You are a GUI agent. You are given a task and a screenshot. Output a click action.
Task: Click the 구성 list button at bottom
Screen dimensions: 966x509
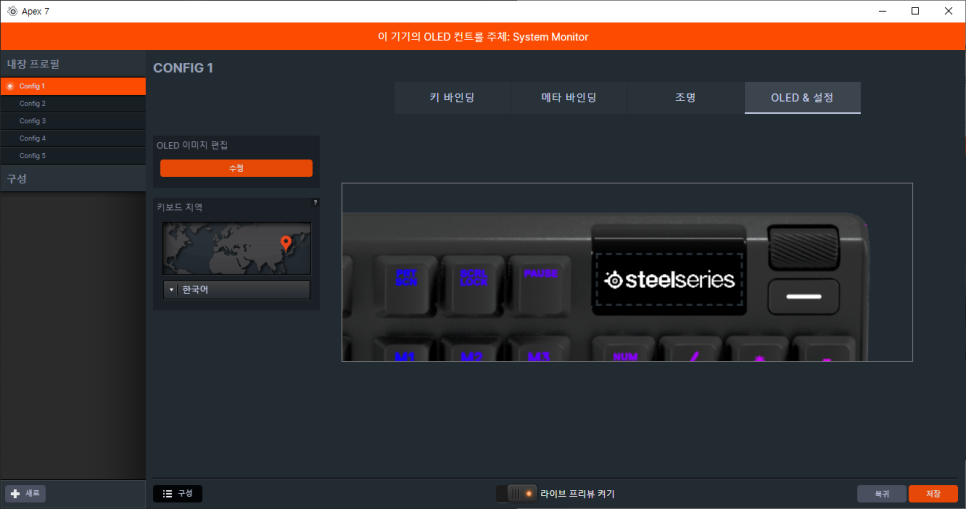pos(177,494)
